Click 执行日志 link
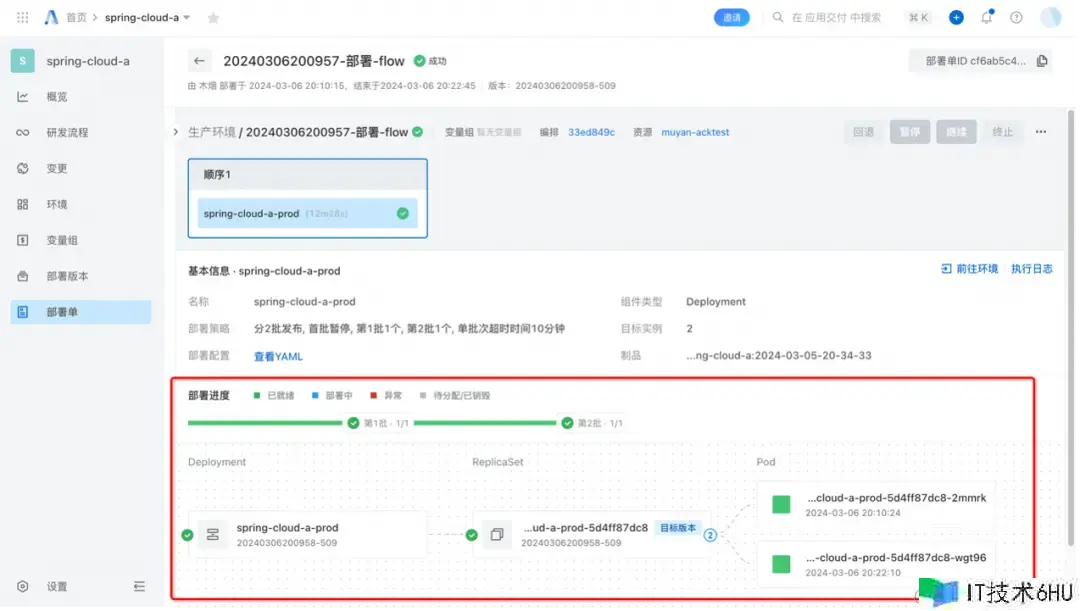 1031,269
